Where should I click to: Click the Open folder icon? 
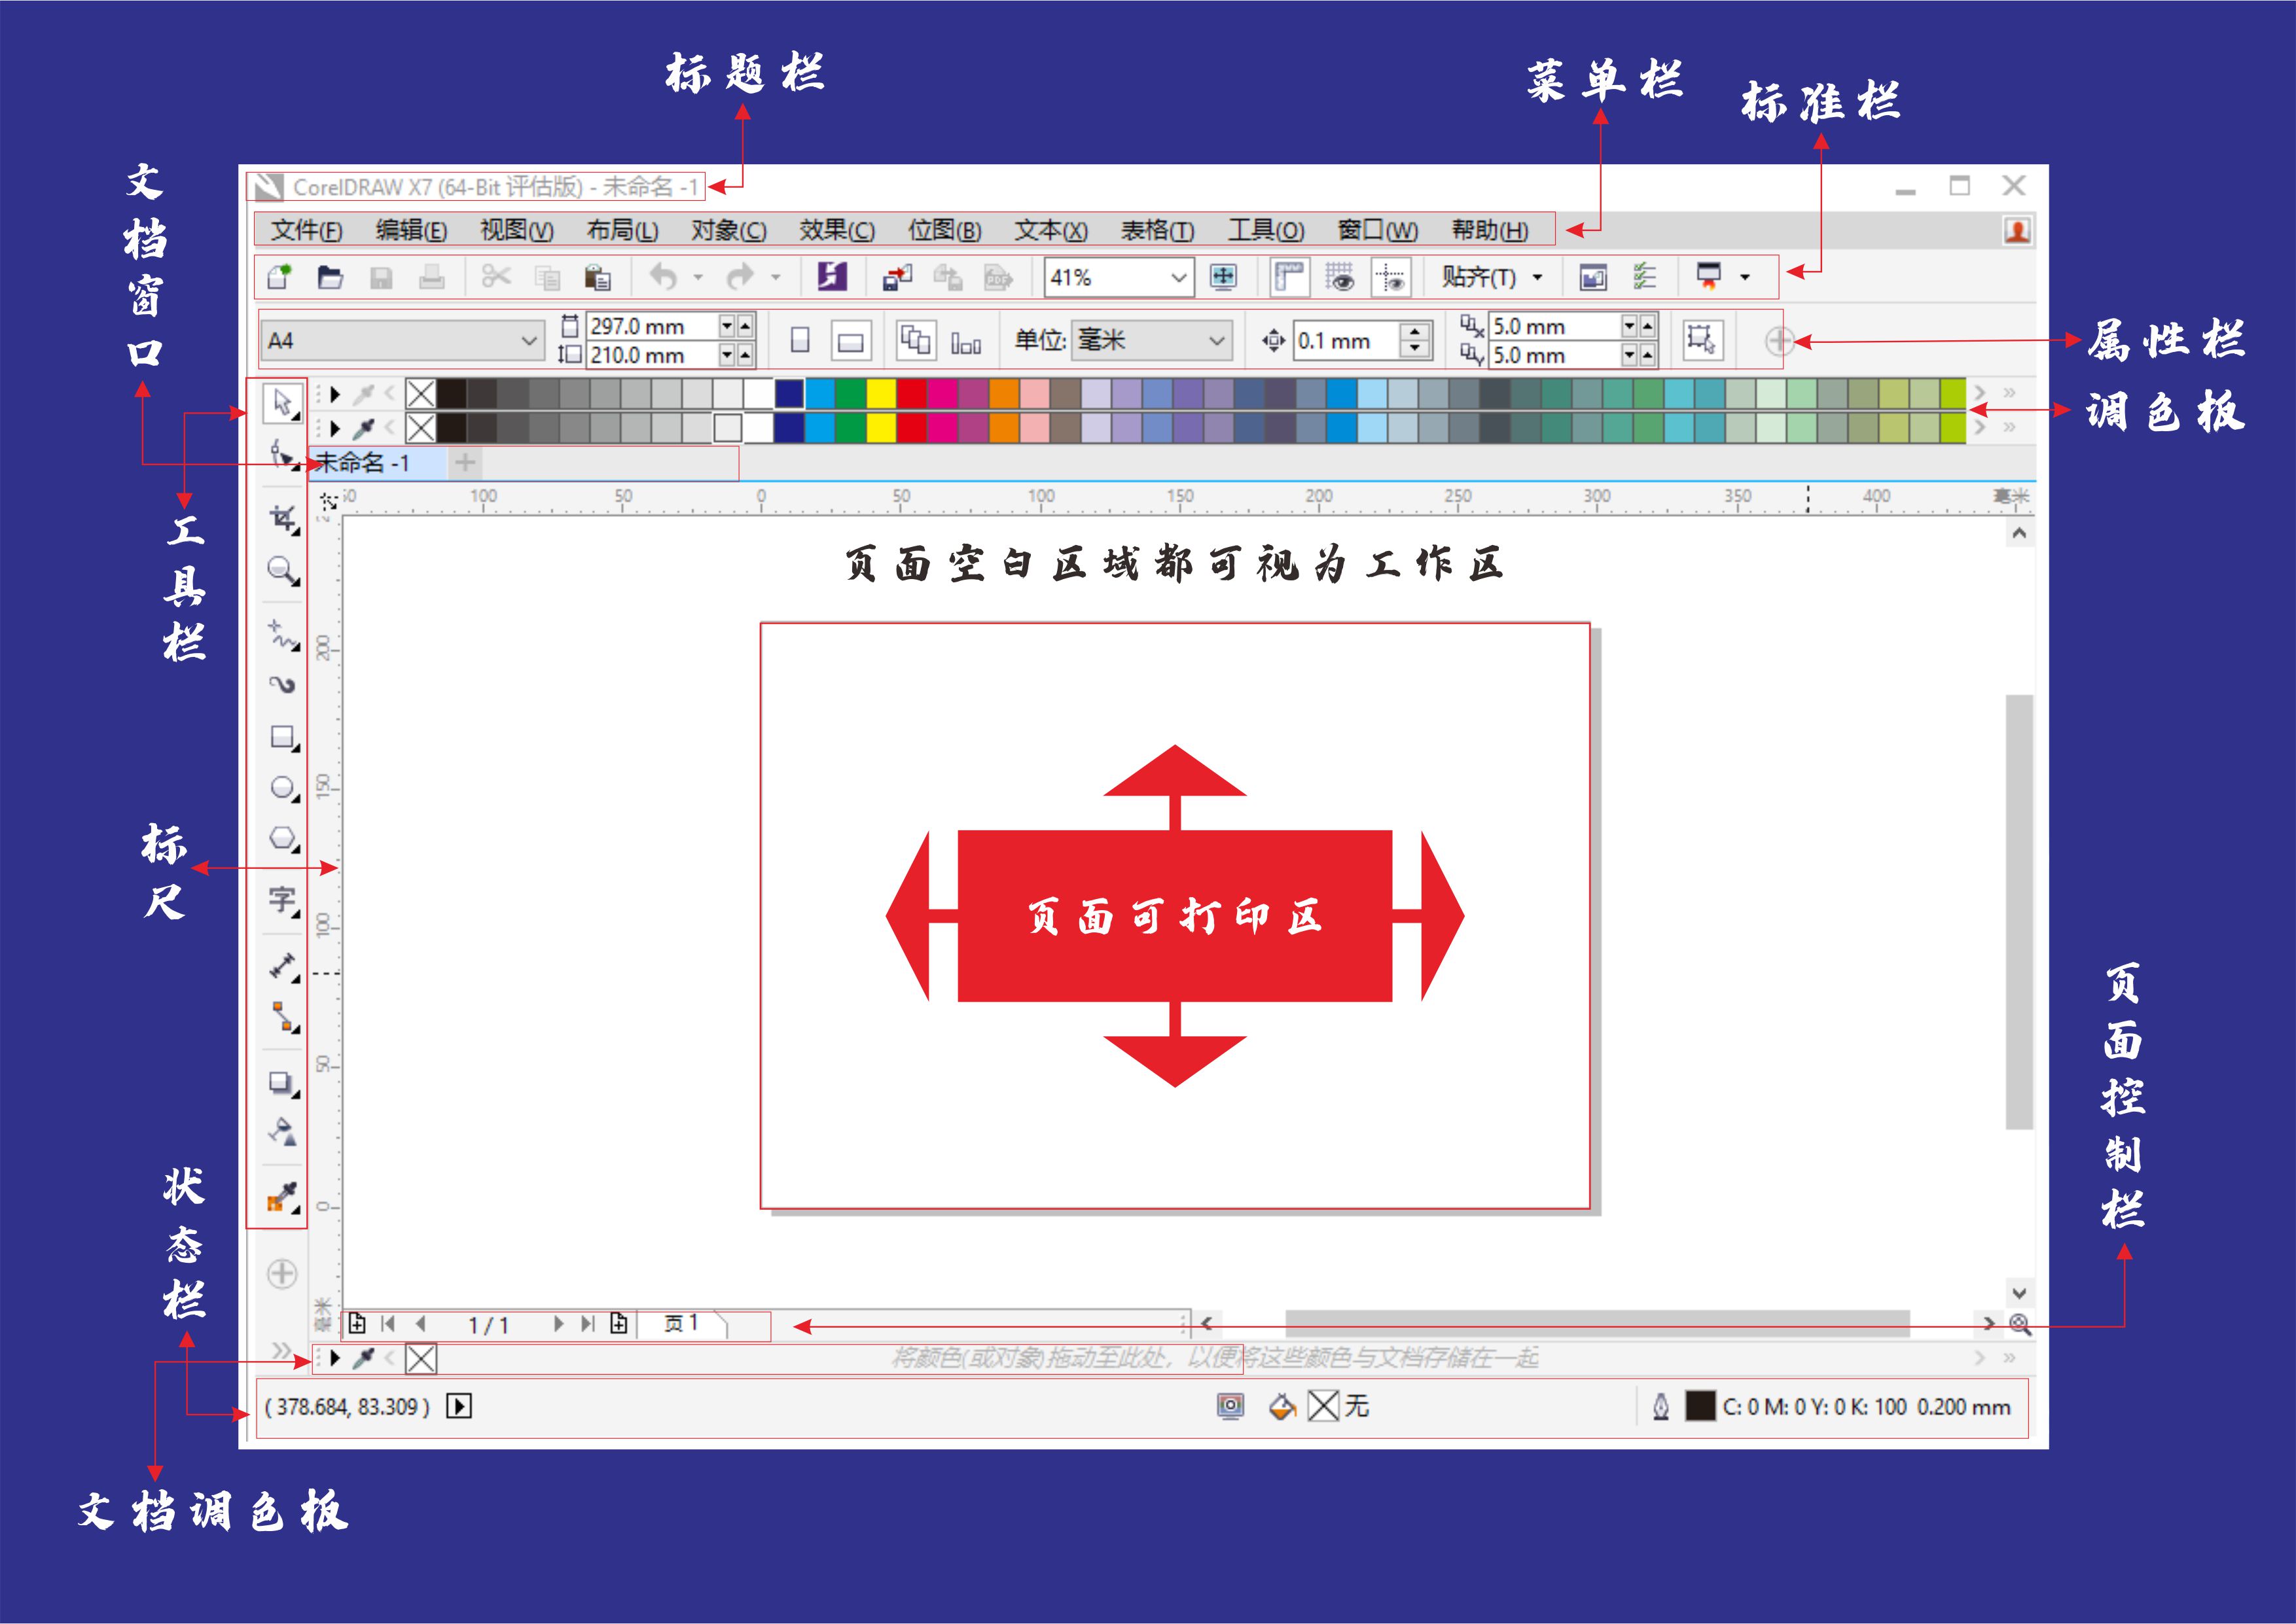point(330,277)
